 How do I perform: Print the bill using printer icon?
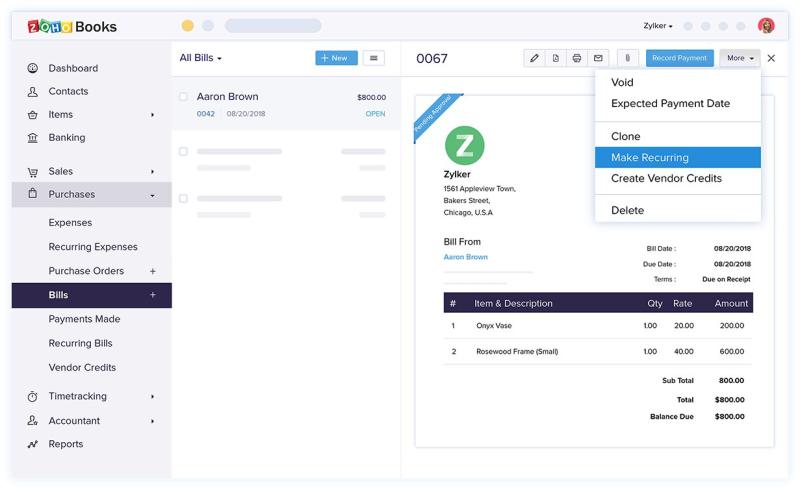577,58
